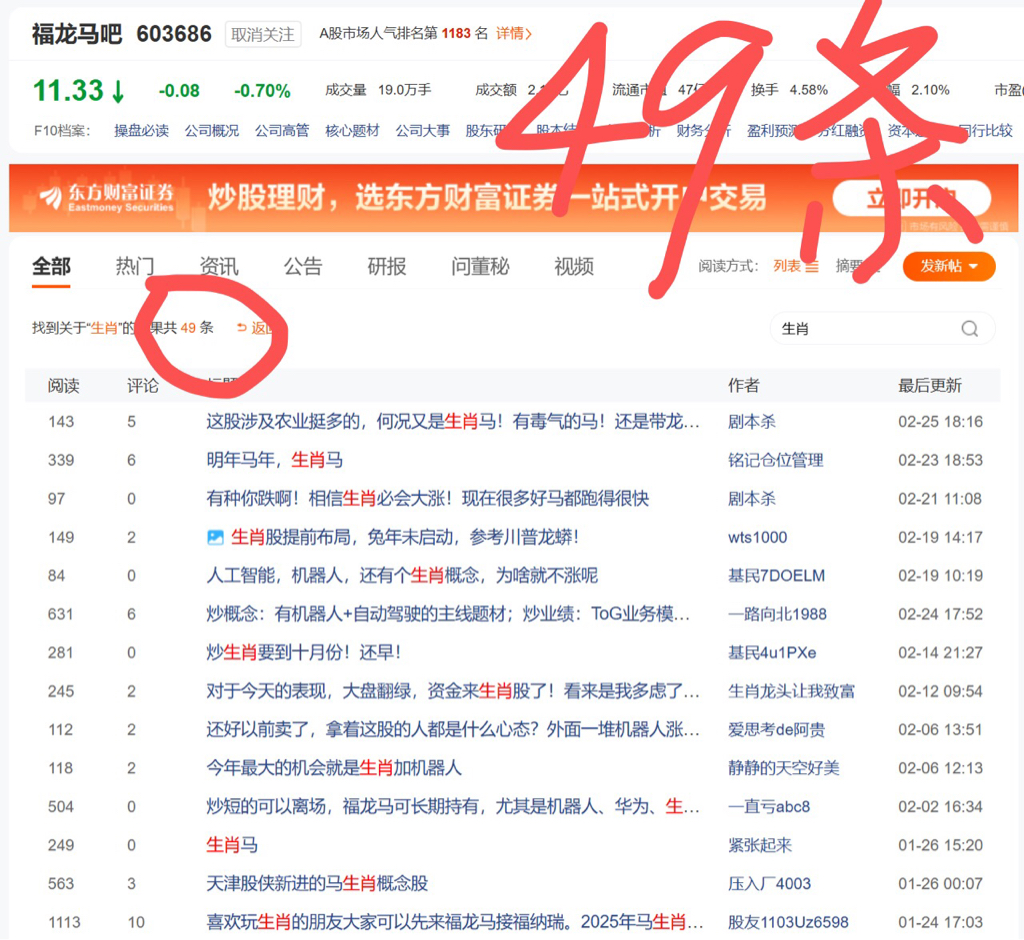Open author 生肖龙头让我致富 profile
This screenshot has height=940, width=1024.
792,692
